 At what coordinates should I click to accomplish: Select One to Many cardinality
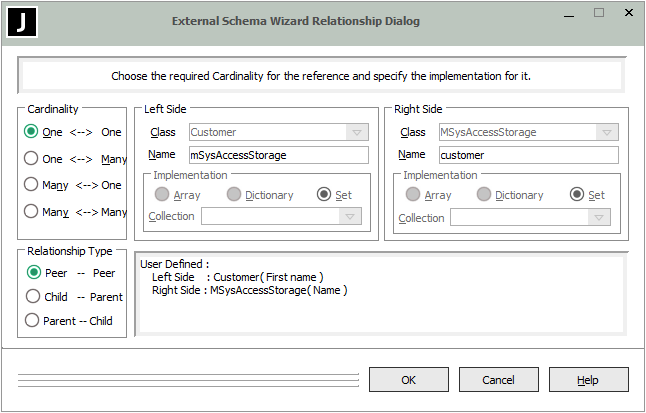(x=31, y=159)
